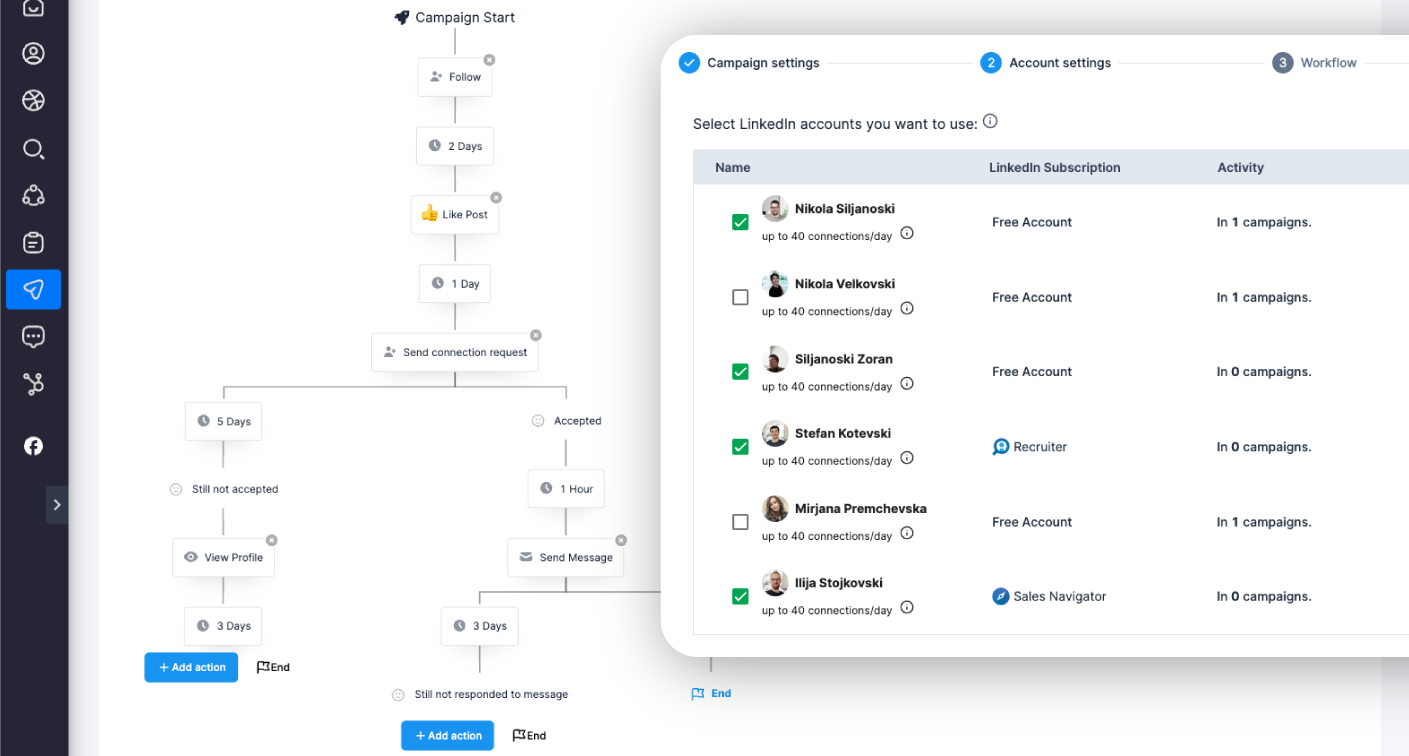Expand the collapsed sidebar with arrow

(x=57, y=505)
